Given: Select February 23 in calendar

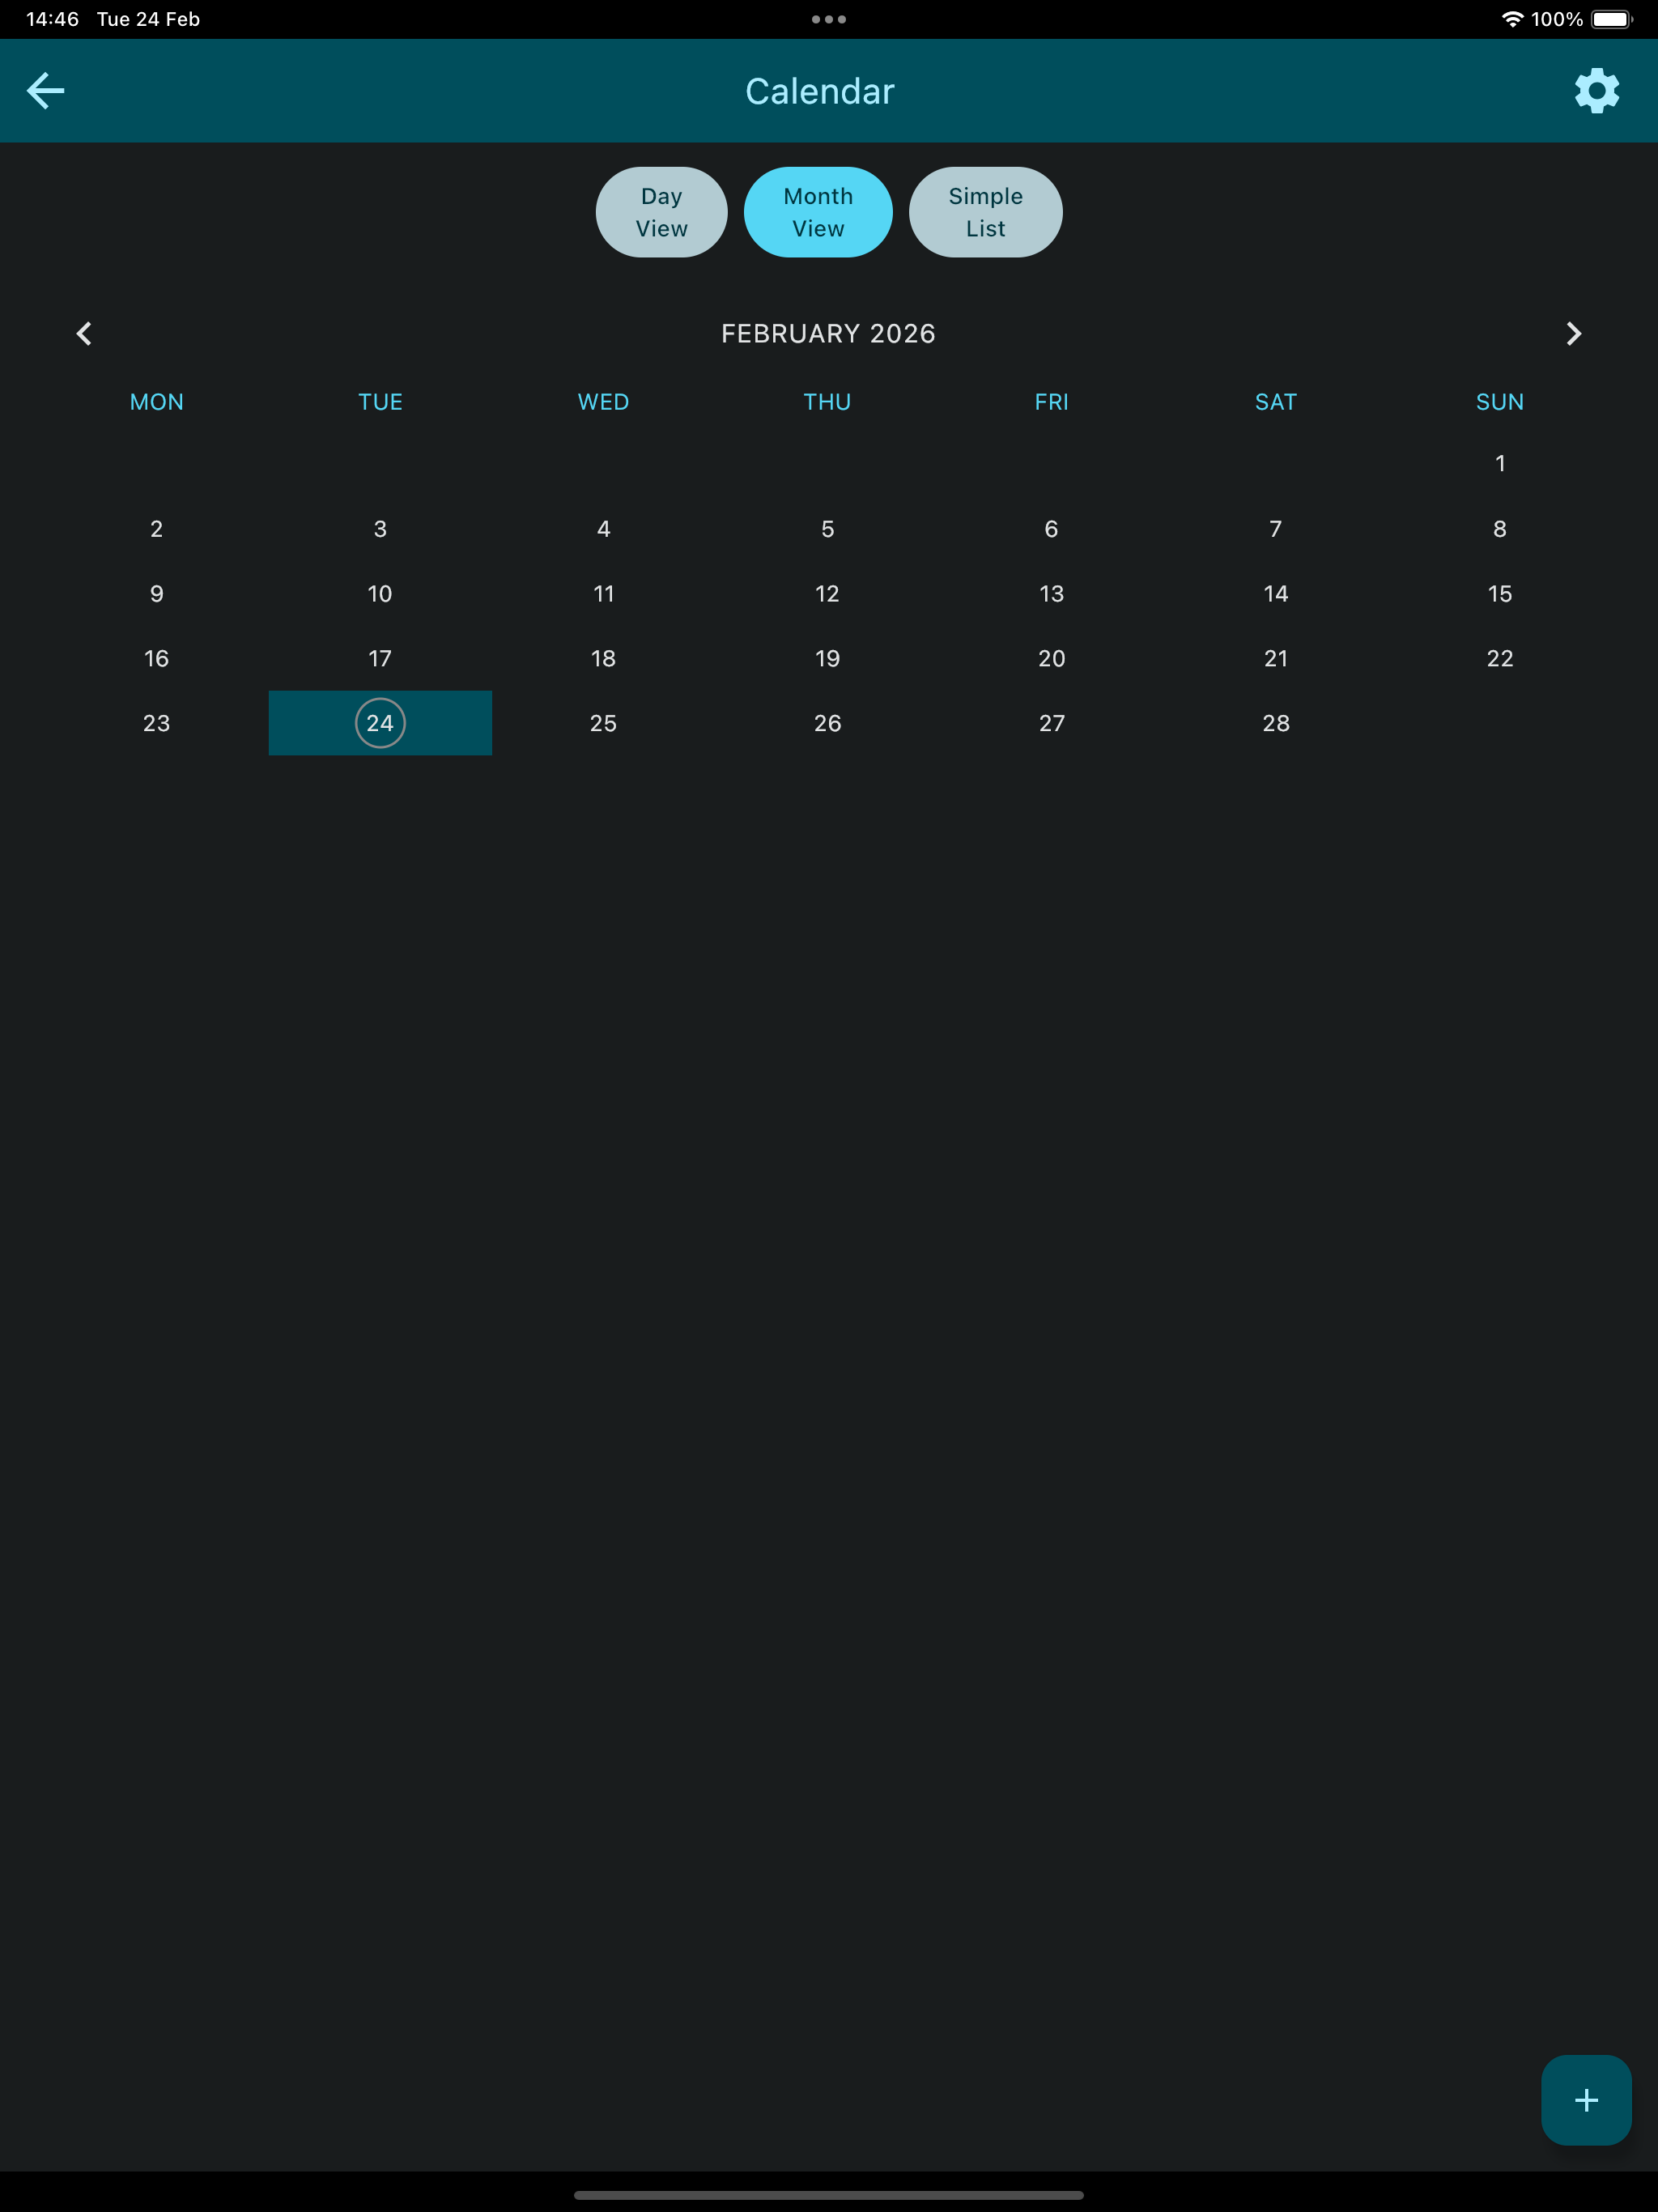Looking at the screenshot, I should point(156,723).
